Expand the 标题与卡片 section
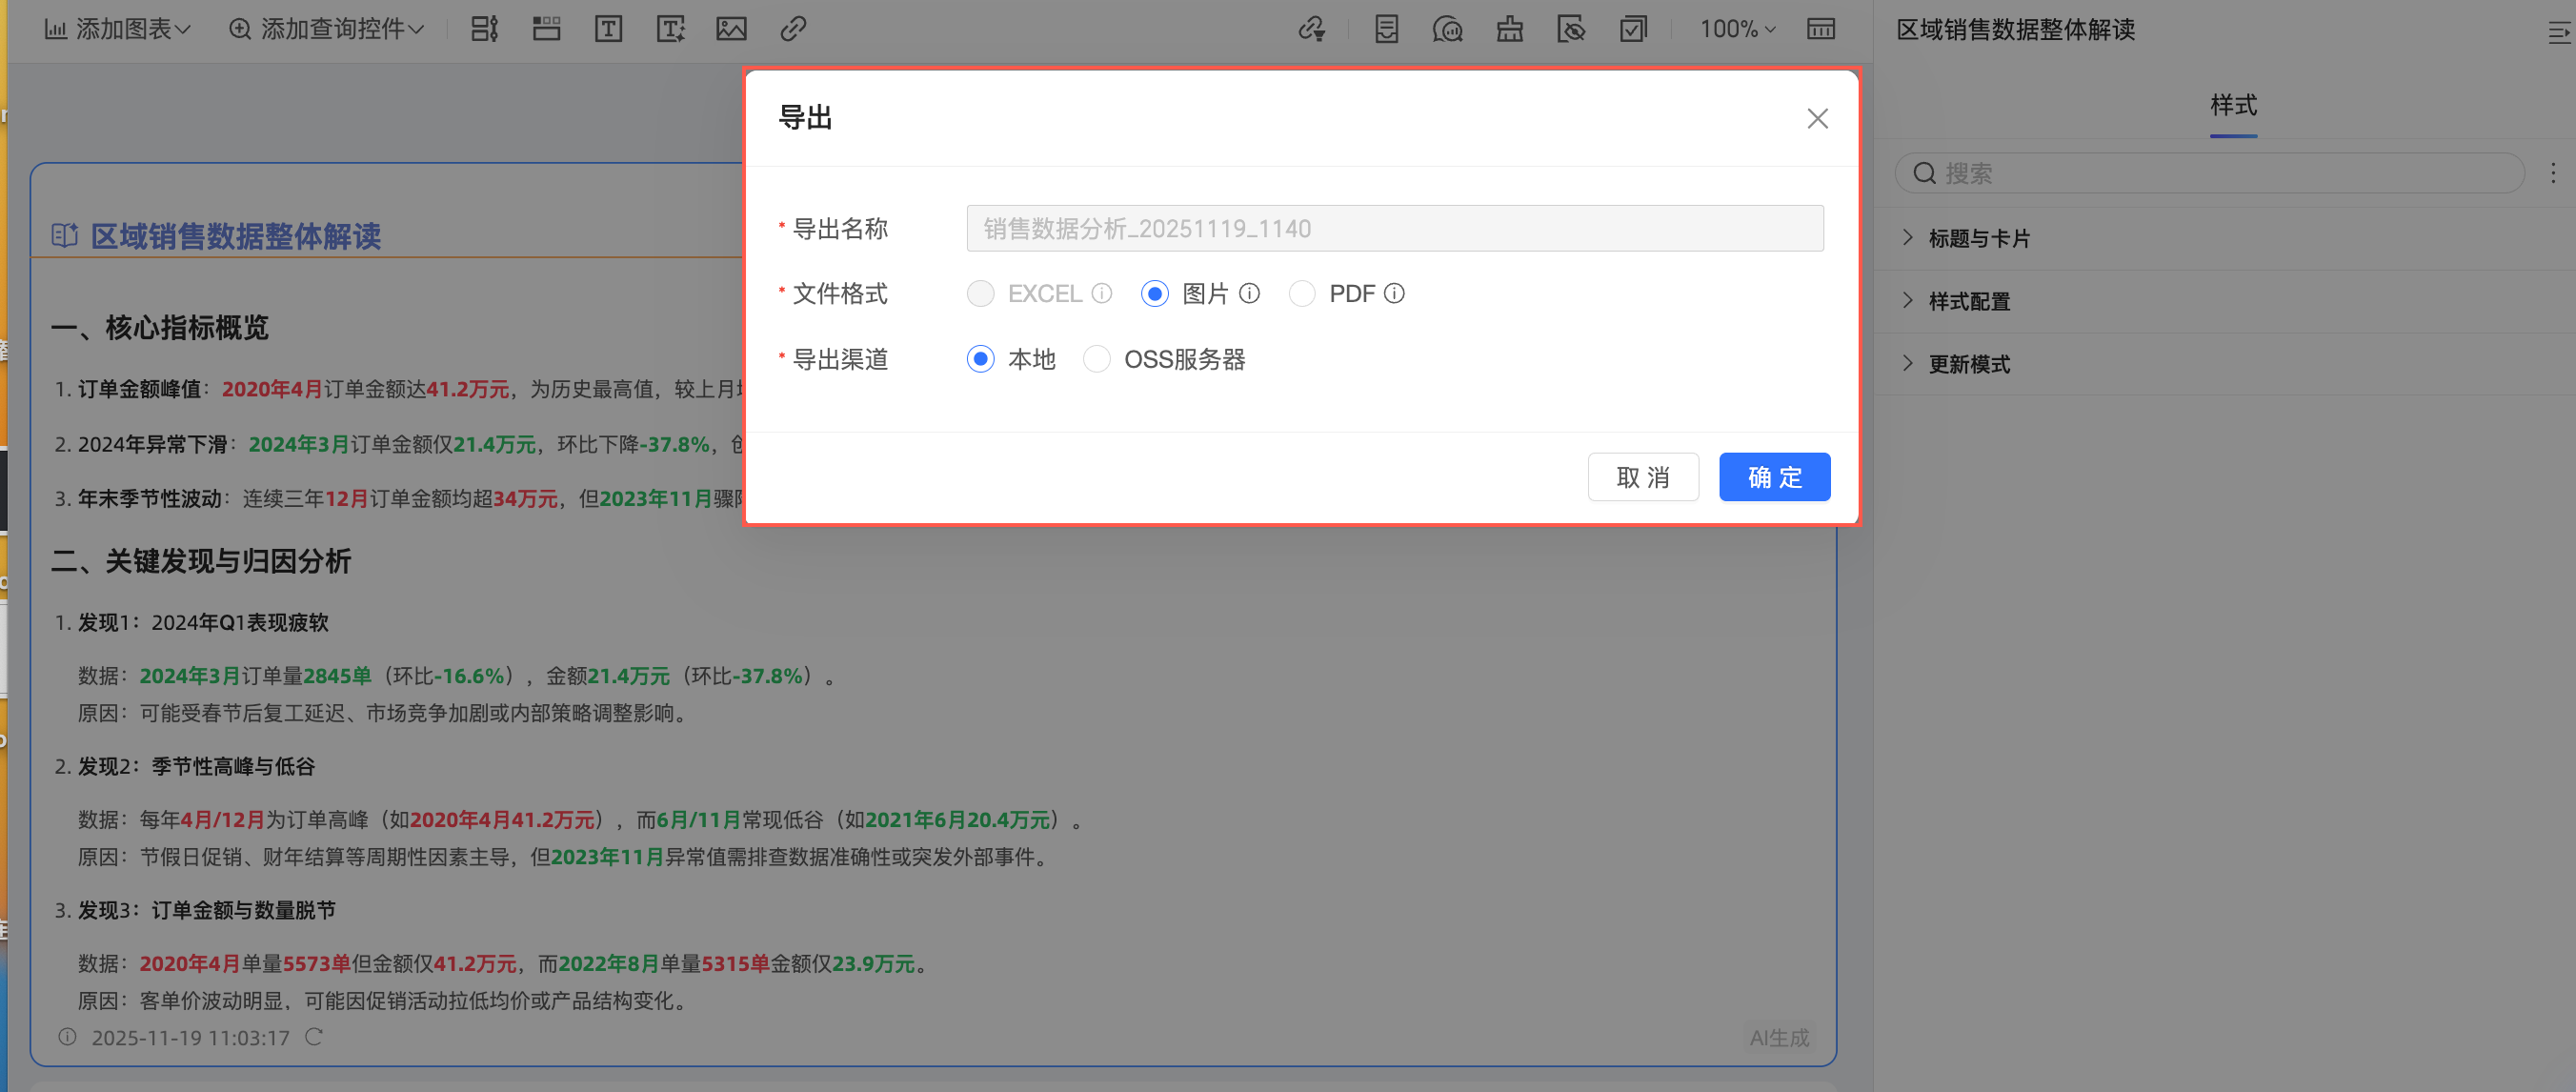 tap(1978, 238)
